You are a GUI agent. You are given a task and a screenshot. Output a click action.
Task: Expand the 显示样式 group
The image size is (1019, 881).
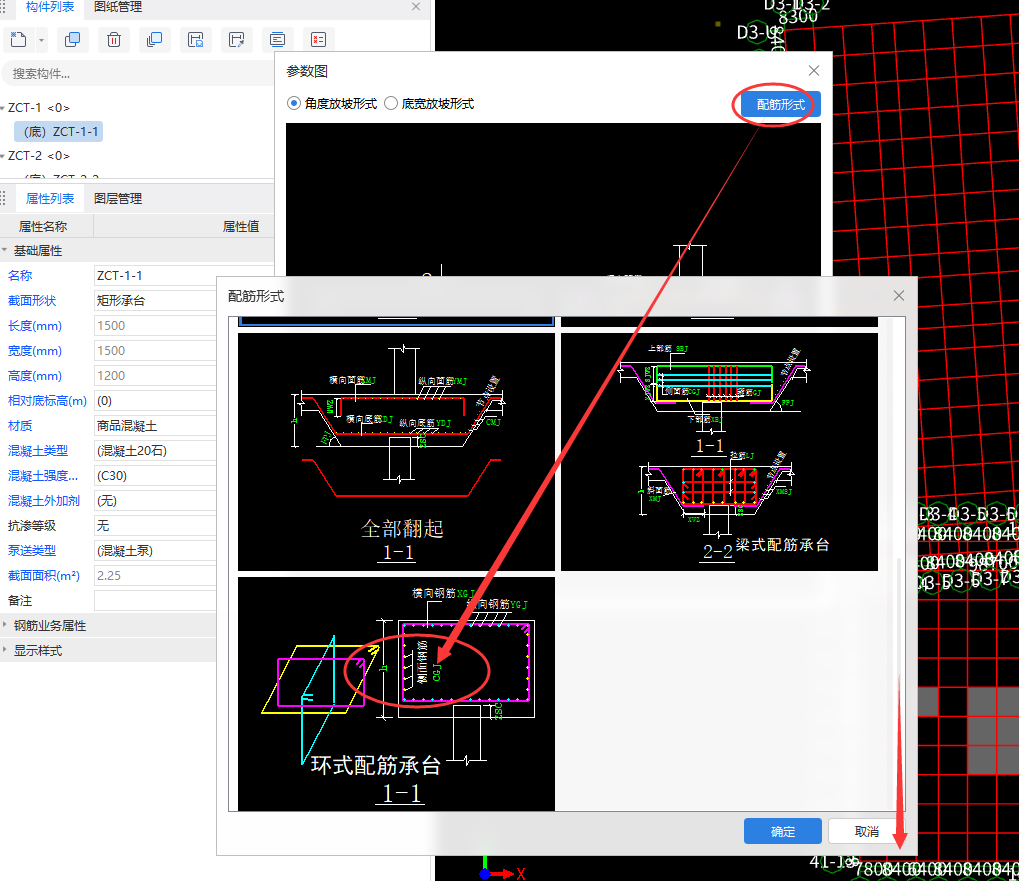click(x=5, y=650)
